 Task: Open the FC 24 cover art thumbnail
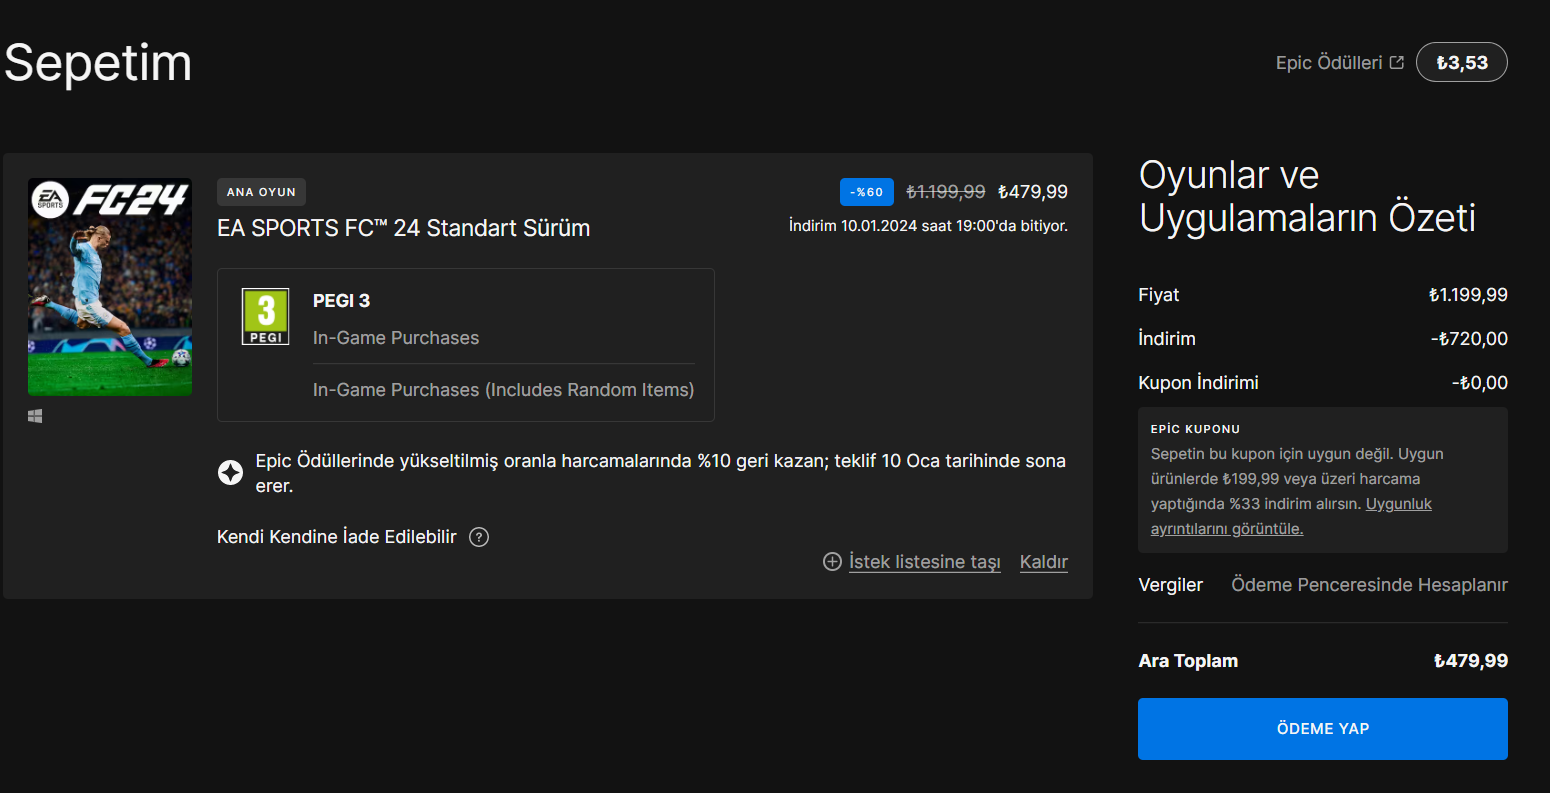[110, 287]
